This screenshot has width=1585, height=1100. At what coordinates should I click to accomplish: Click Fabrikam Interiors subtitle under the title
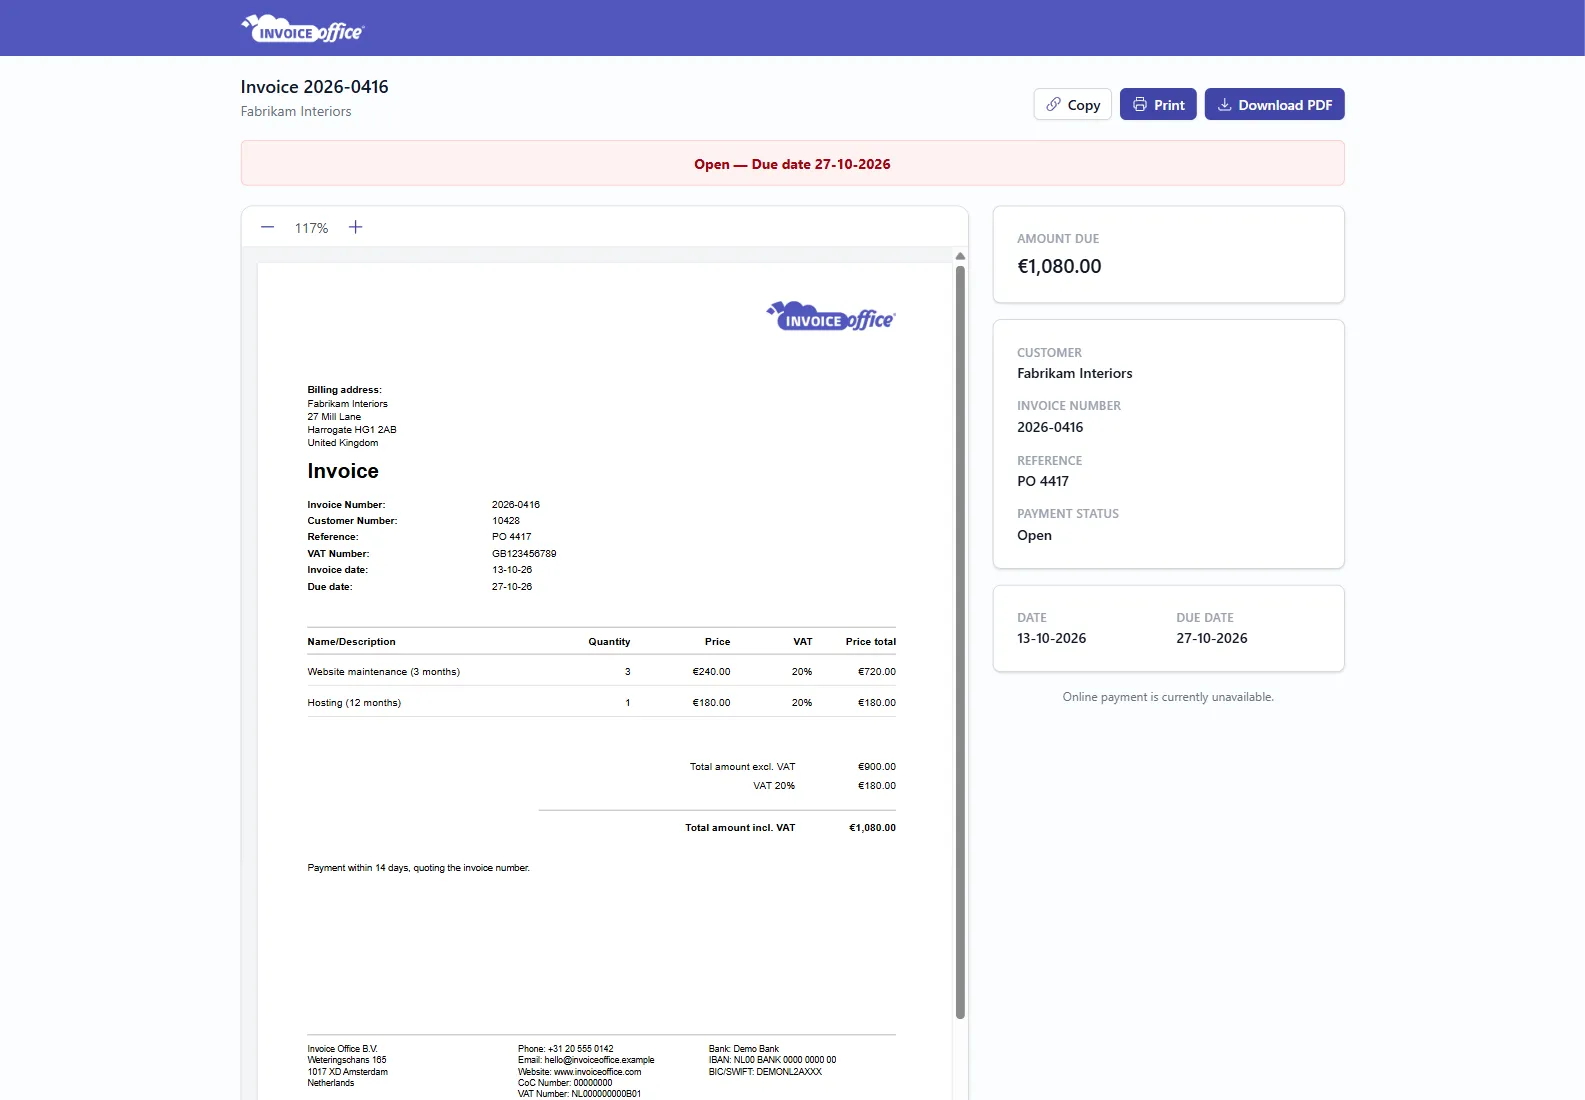[296, 111]
